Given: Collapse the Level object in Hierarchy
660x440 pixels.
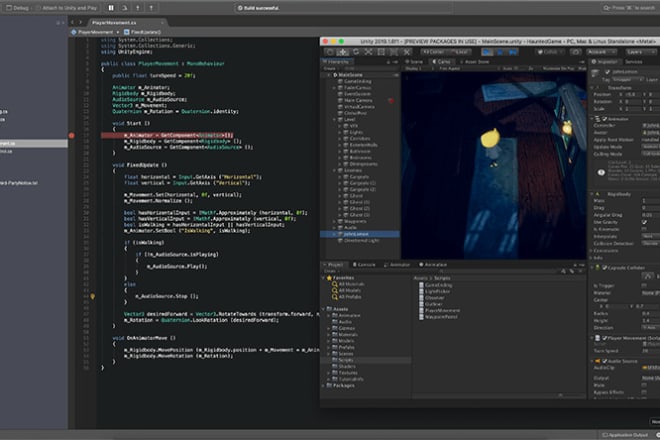Looking at the screenshot, I should pos(335,120).
